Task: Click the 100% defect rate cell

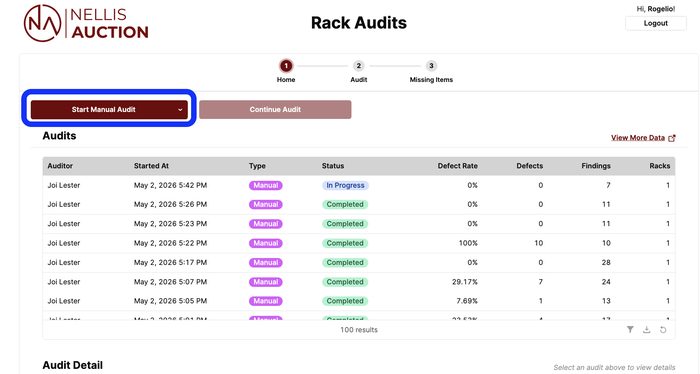Action: [468, 243]
